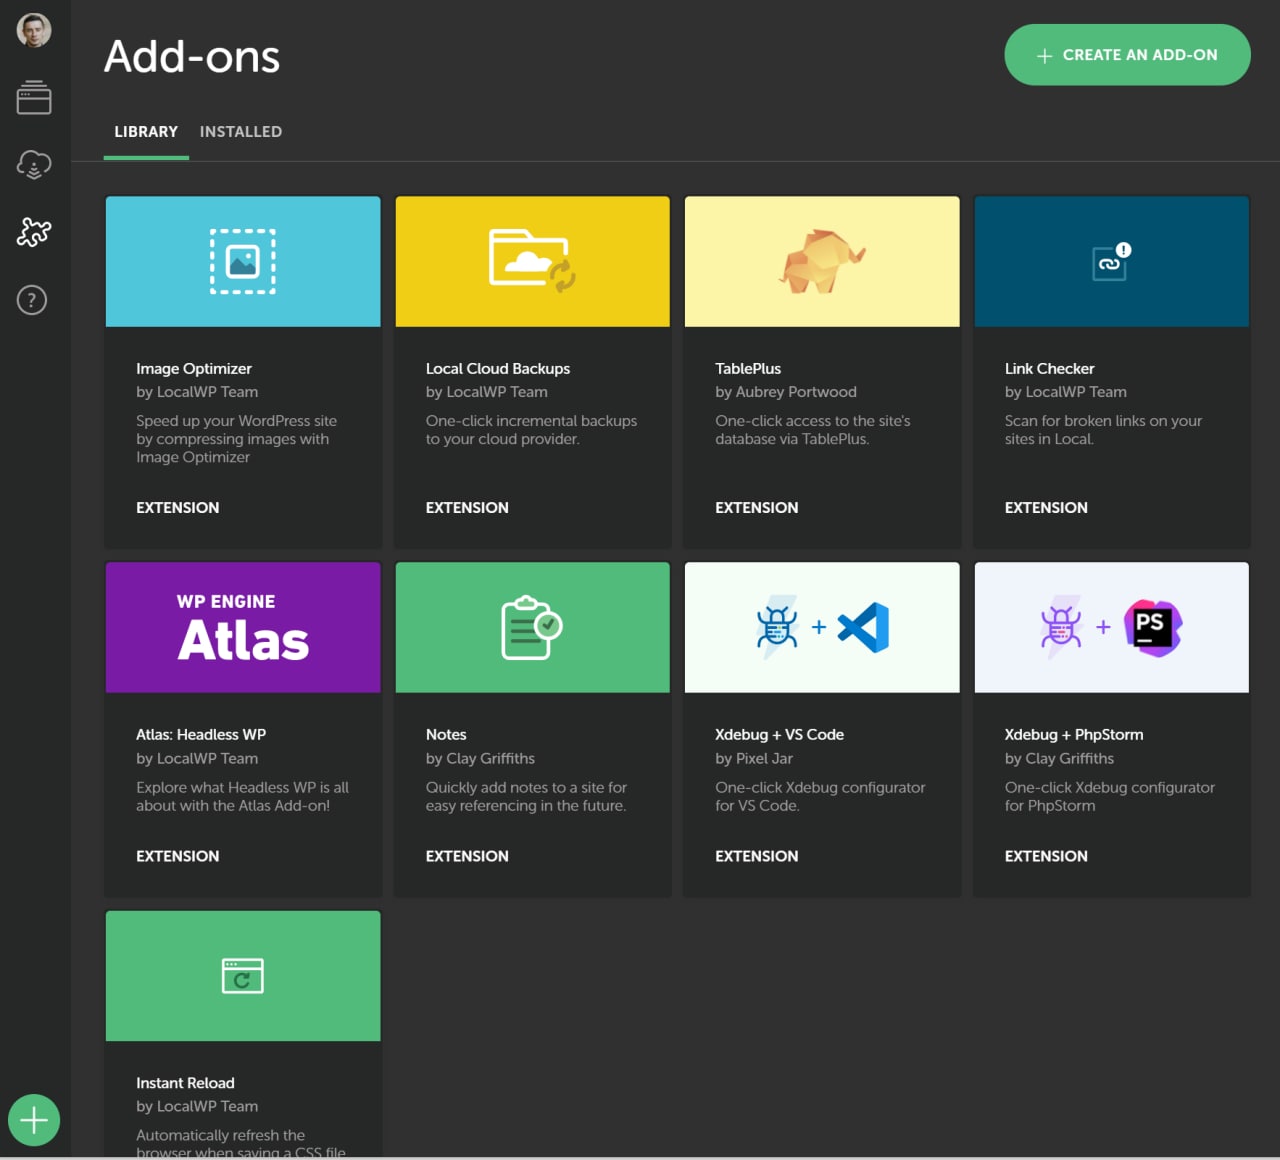Click the Atlas: Headless WP title
This screenshot has height=1160, width=1280.
[x=201, y=735]
